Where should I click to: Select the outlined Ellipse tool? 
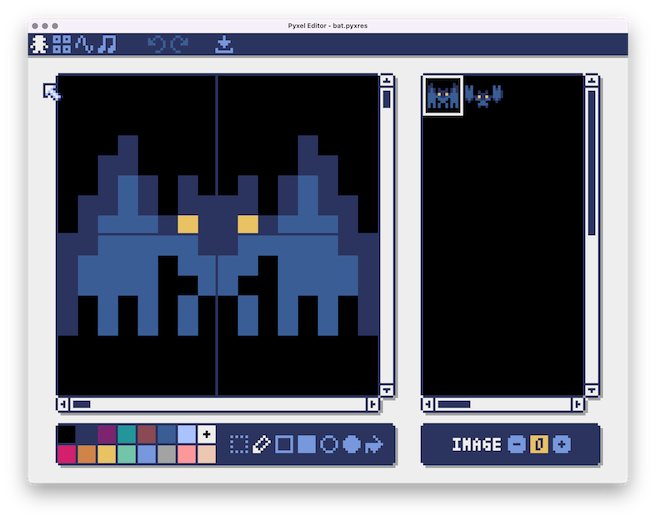[x=329, y=444]
